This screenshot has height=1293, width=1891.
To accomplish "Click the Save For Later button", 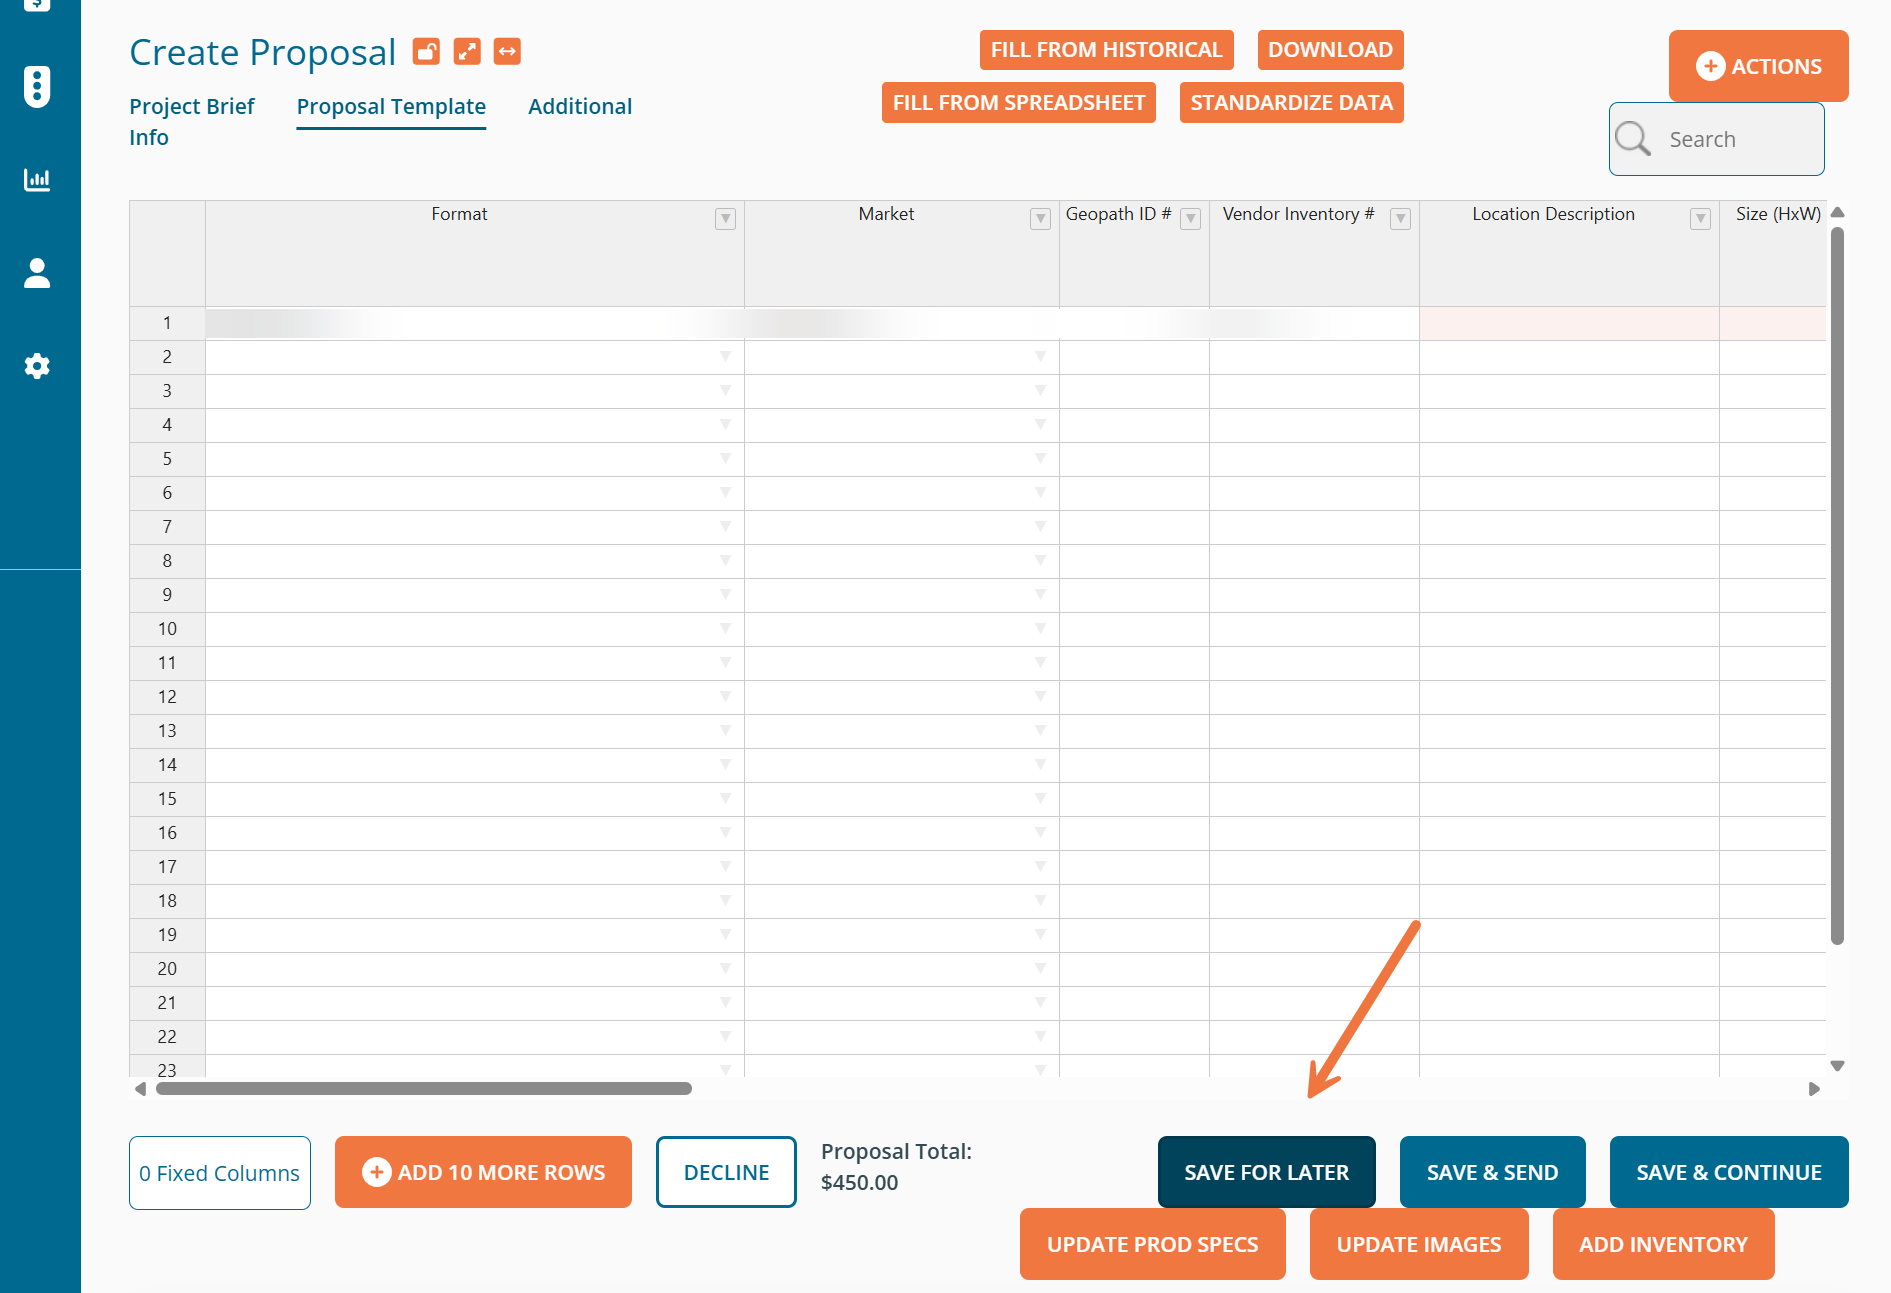I will [x=1266, y=1172].
